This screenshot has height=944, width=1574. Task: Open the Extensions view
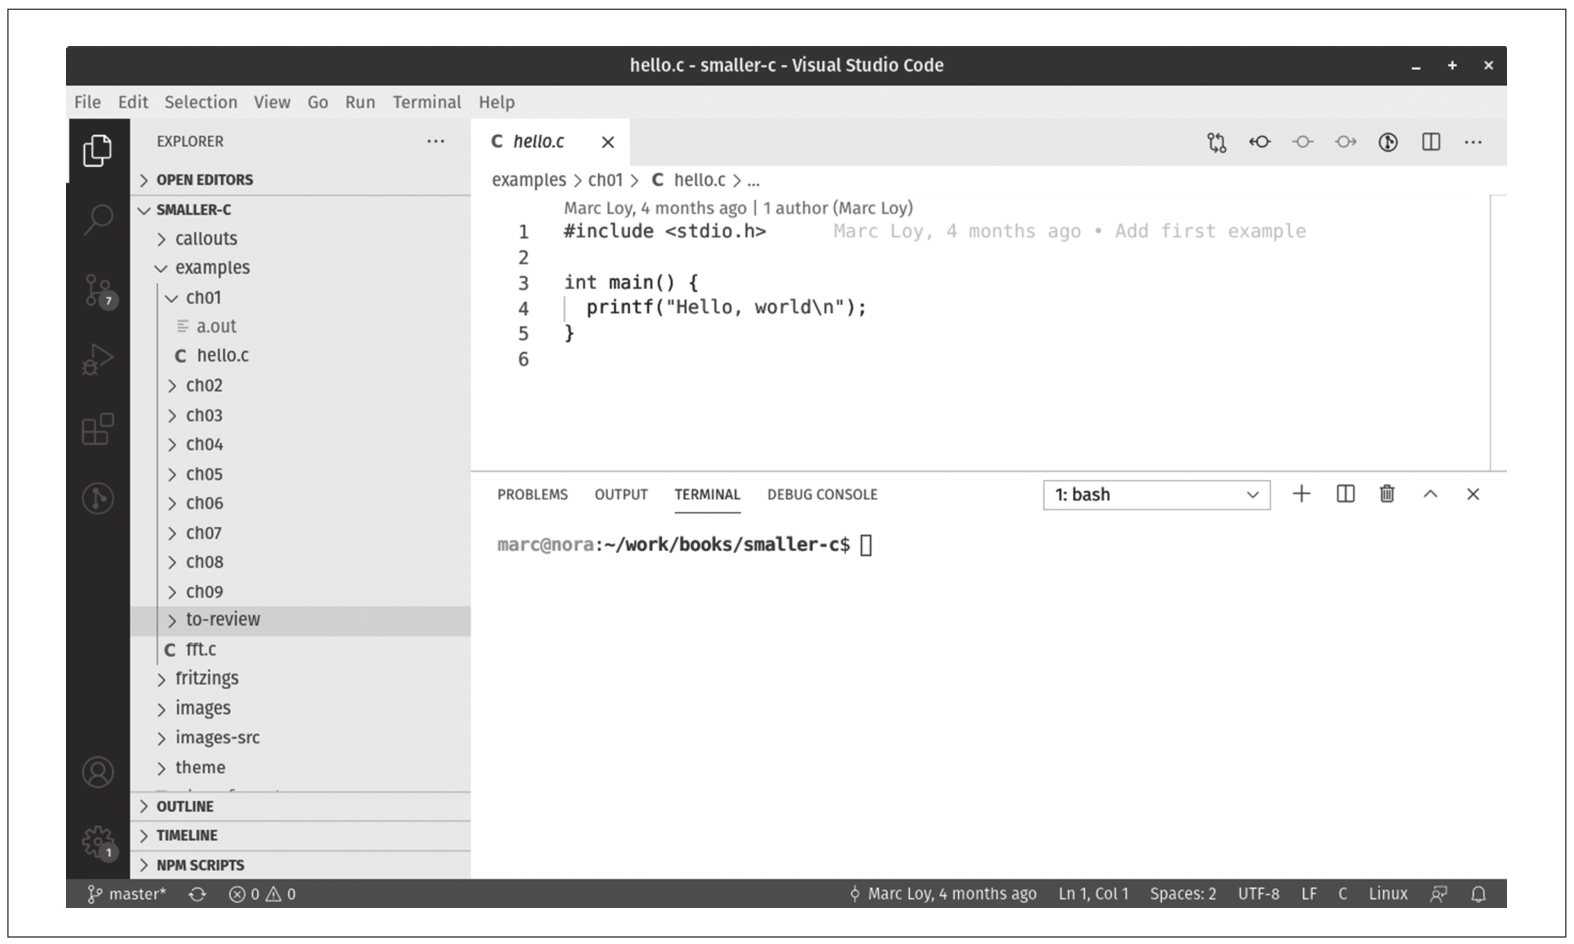(97, 429)
